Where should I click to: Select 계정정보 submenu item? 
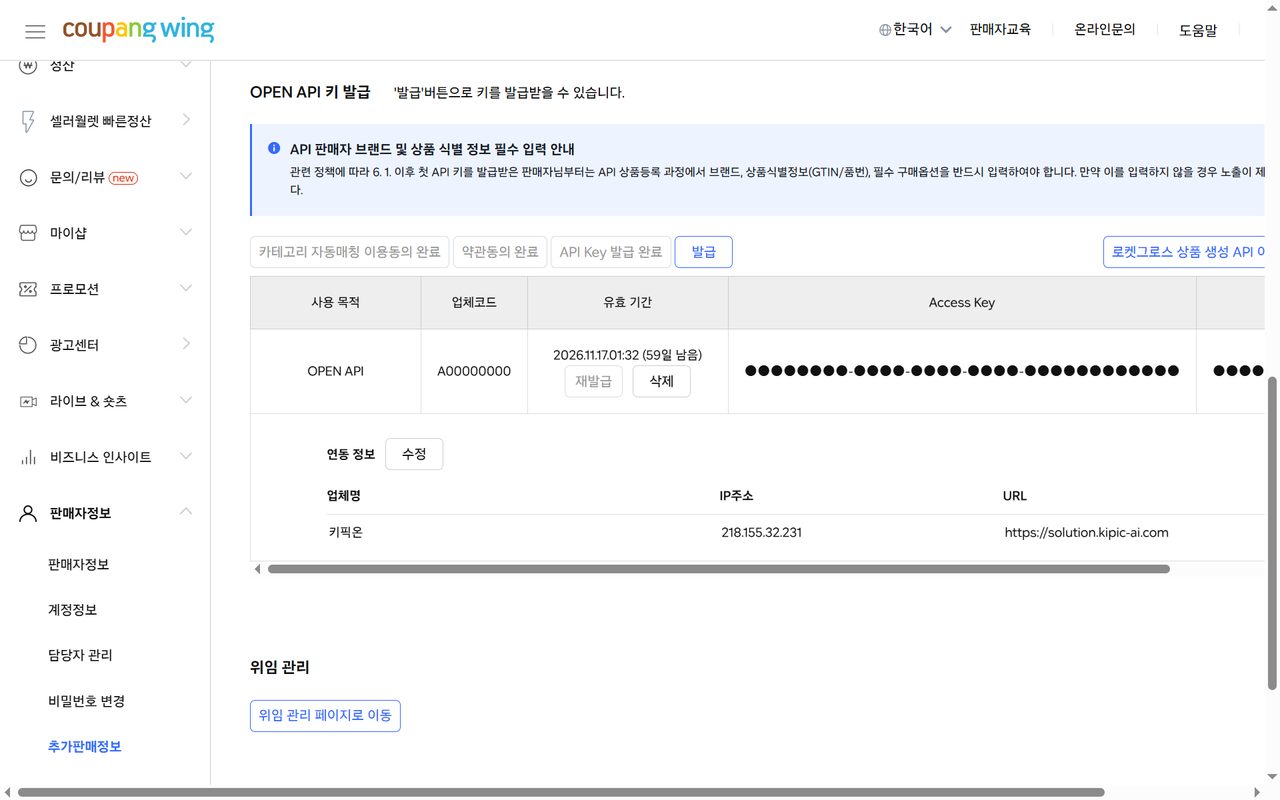(72, 610)
